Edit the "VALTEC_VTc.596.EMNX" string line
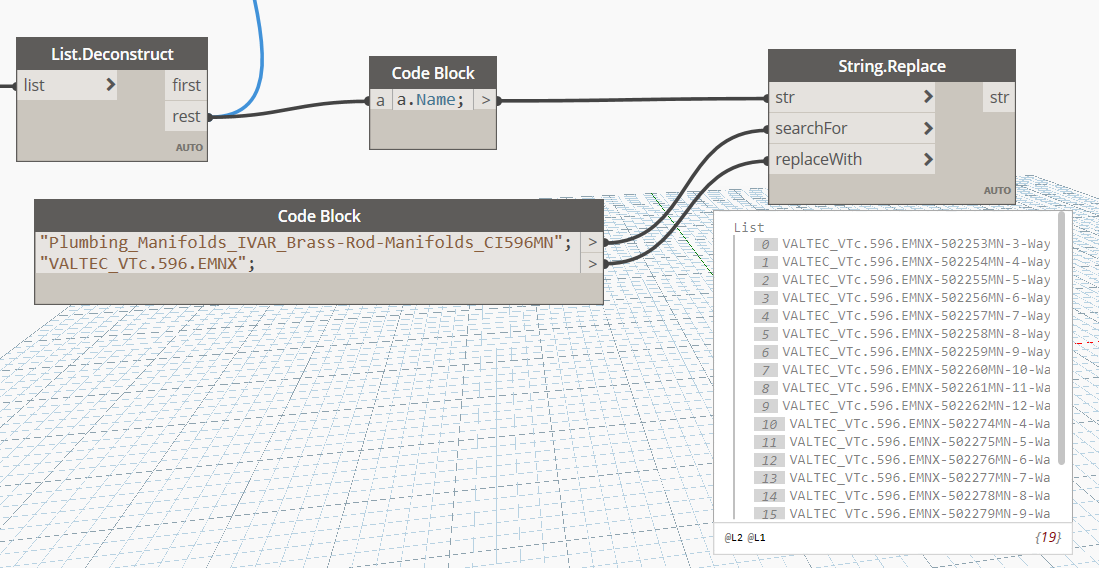 click(x=147, y=264)
